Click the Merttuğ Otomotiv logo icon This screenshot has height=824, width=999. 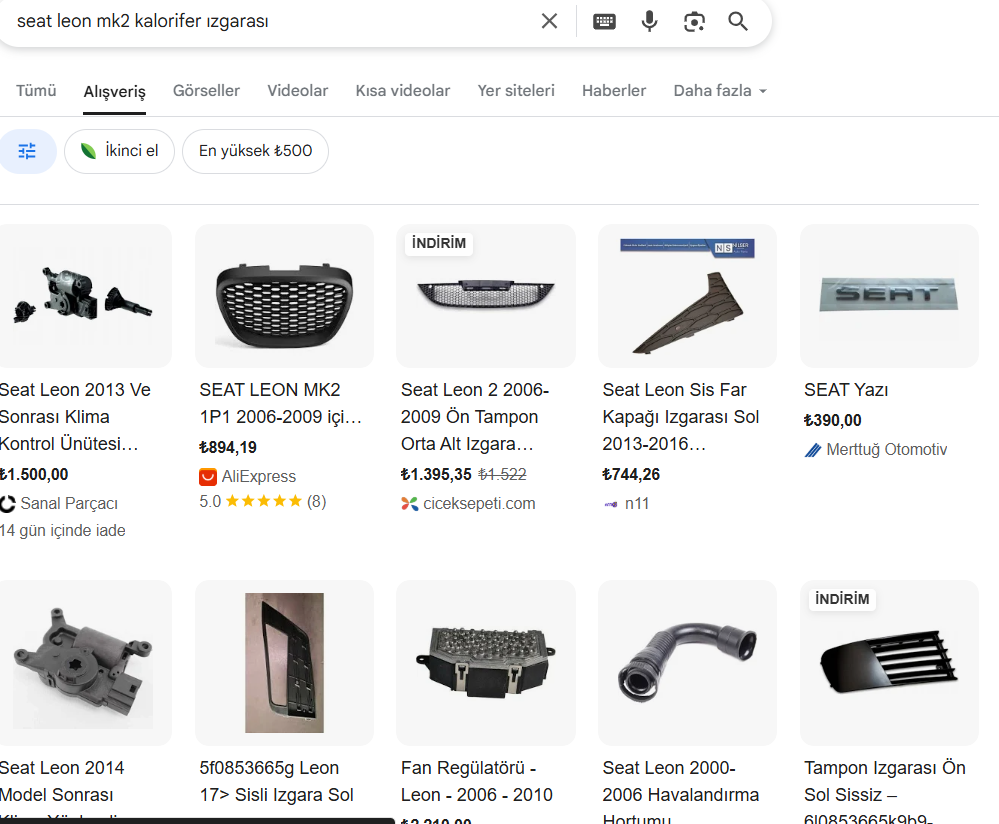[x=812, y=450]
